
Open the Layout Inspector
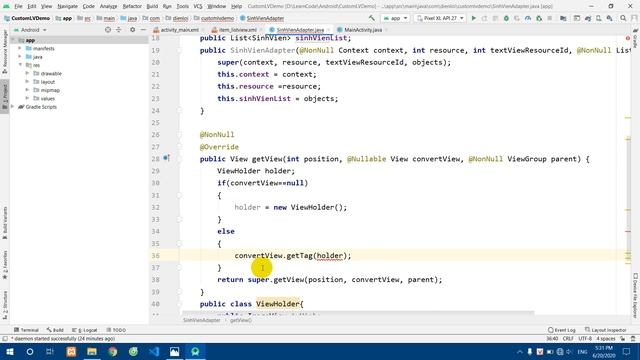point(605,330)
